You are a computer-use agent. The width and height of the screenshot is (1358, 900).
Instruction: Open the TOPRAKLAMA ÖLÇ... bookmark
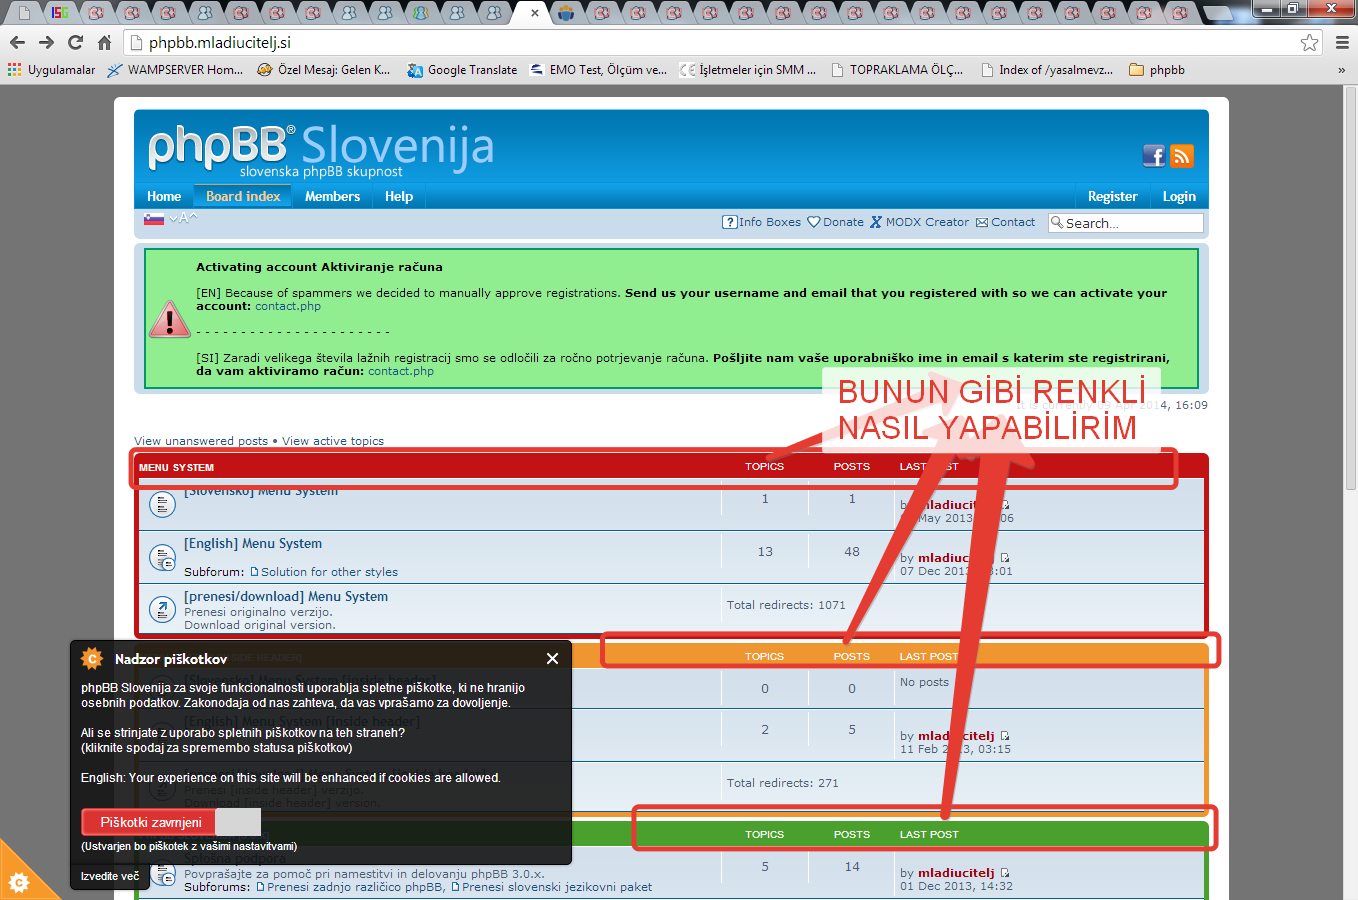pyautogui.click(x=897, y=70)
